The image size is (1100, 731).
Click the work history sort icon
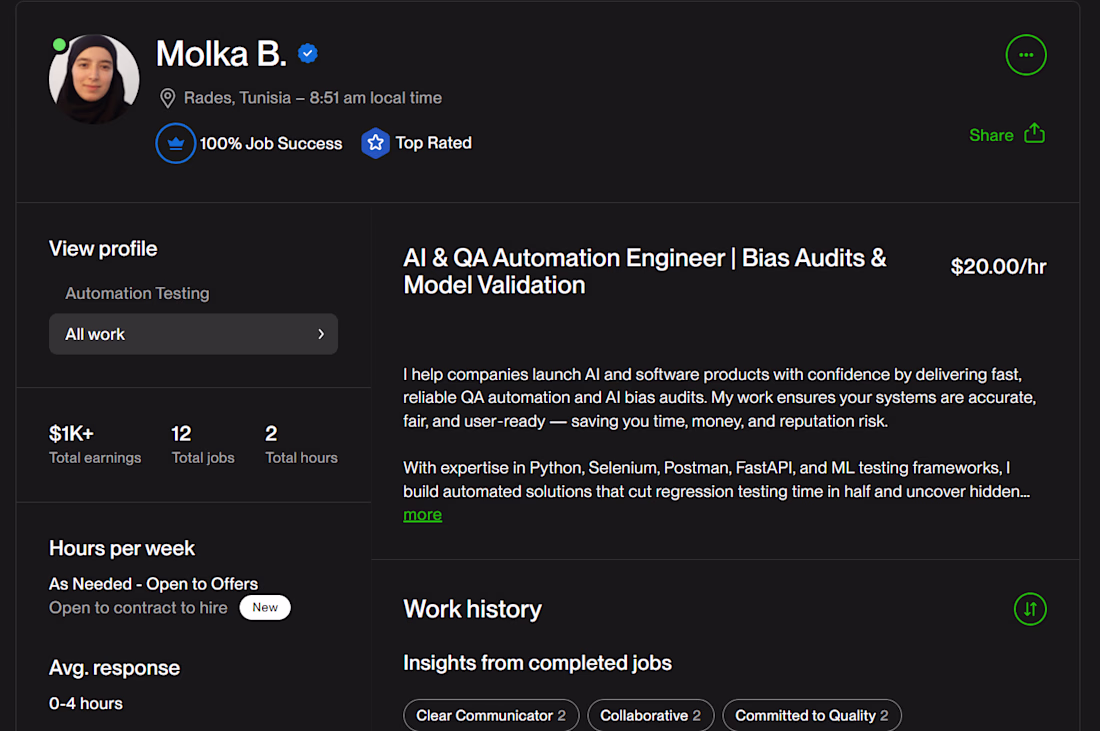[1030, 608]
